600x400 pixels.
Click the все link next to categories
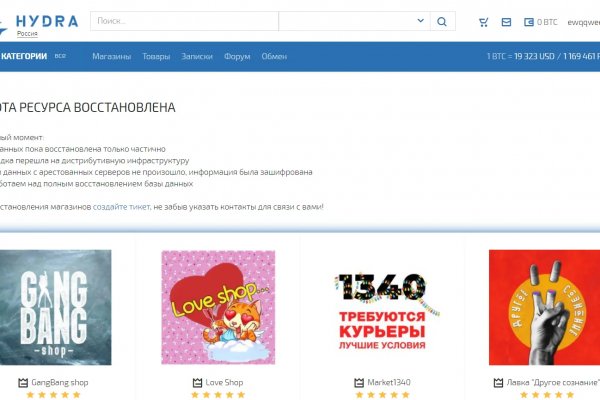tap(60, 56)
